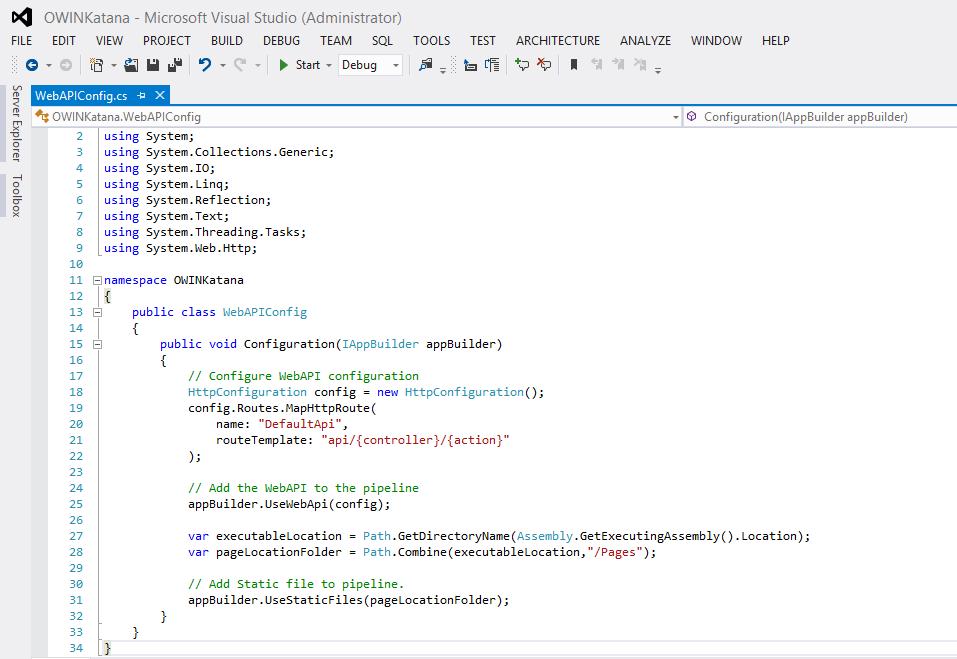
Task: Collapse the WebAPIConfig class block
Action: click(x=96, y=312)
